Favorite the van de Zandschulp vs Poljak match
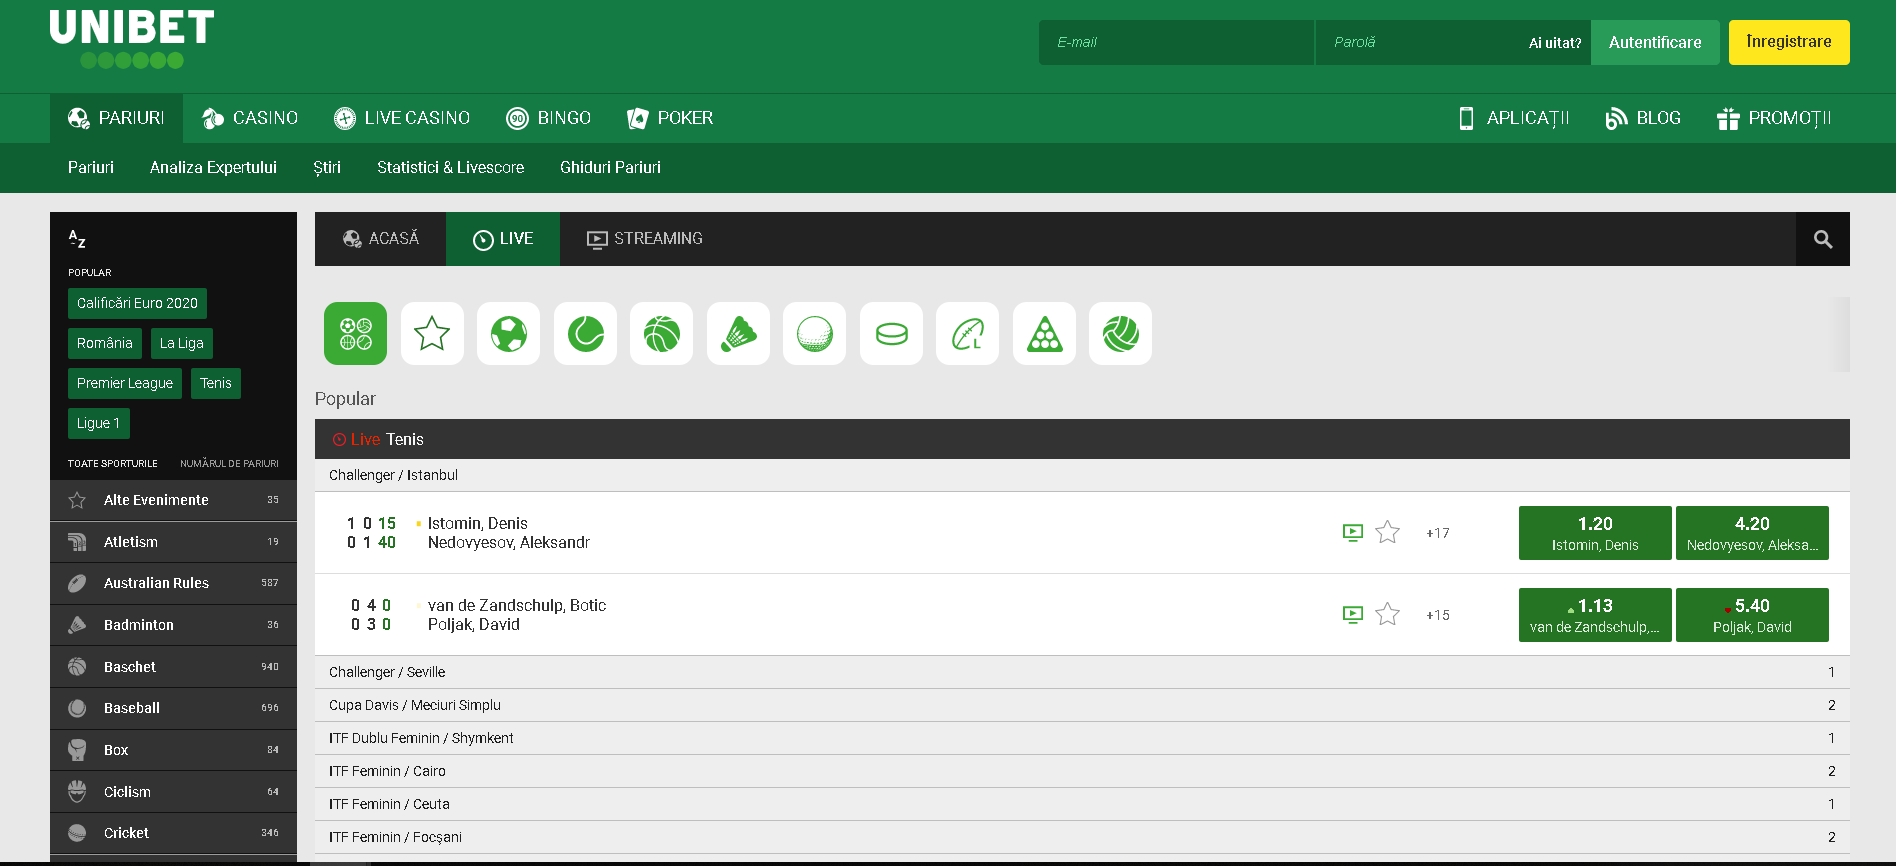This screenshot has width=1896, height=866. (x=1387, y=614)
